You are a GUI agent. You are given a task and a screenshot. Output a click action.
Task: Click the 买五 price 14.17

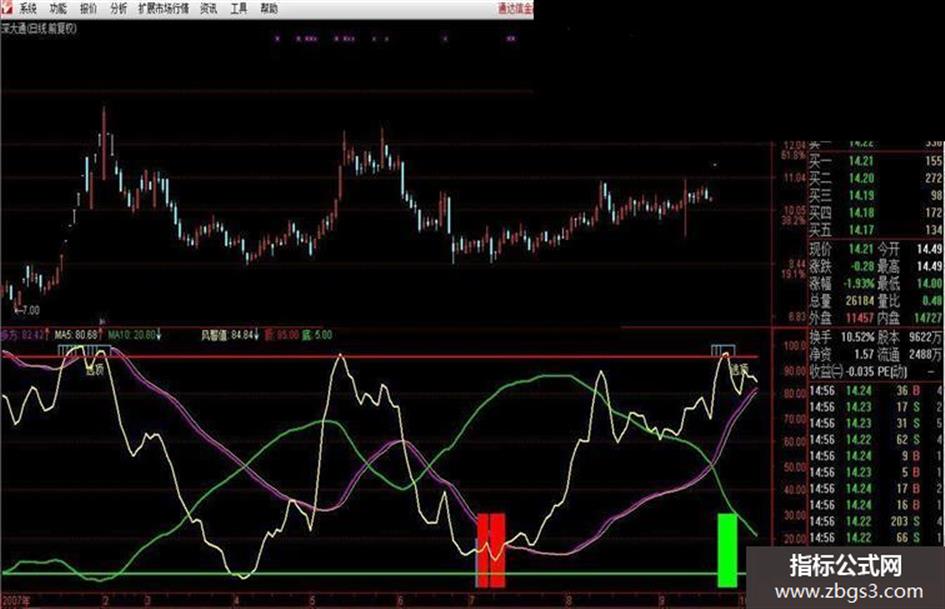coord(861,230)
